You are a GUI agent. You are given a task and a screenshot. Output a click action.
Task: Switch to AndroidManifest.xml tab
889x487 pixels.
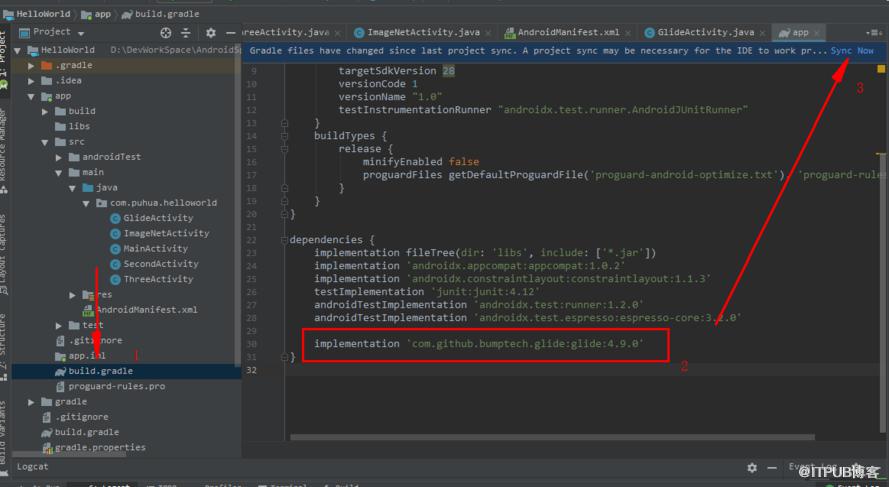pyautogui.click(x=568, y=32)
